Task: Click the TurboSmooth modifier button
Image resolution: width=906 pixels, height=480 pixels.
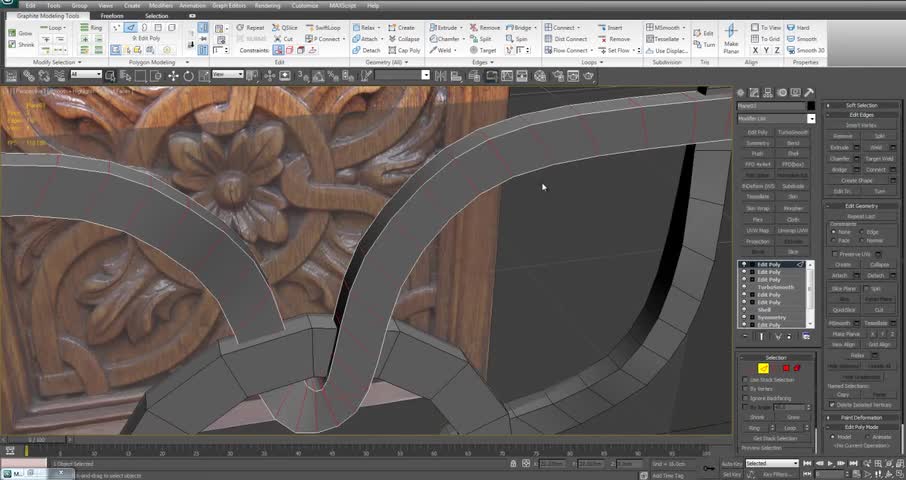Action: pos(792,132)
